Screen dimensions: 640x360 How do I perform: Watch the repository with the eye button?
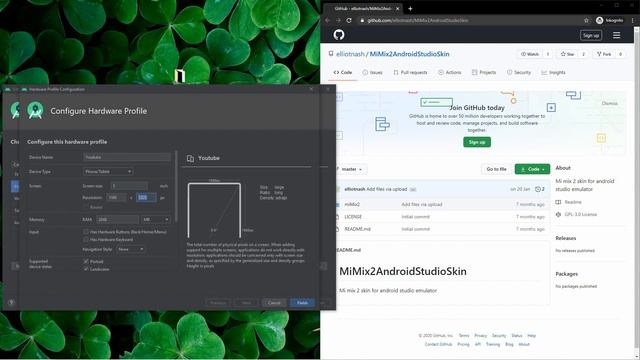[x=530, y=54]
